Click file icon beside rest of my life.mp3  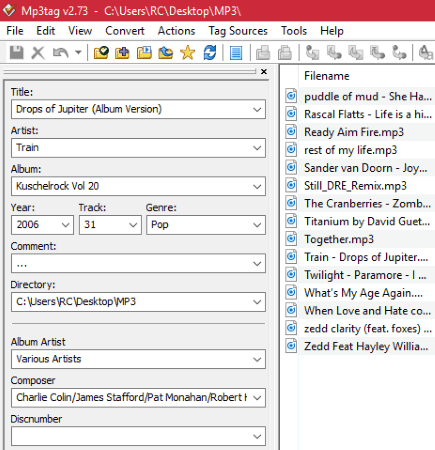click(x=291, y=149)
